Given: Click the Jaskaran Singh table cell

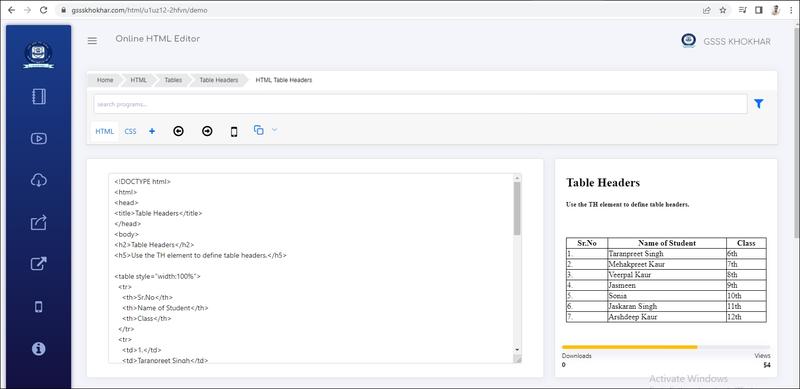Looking at the screenshot, I should (667, 306).
